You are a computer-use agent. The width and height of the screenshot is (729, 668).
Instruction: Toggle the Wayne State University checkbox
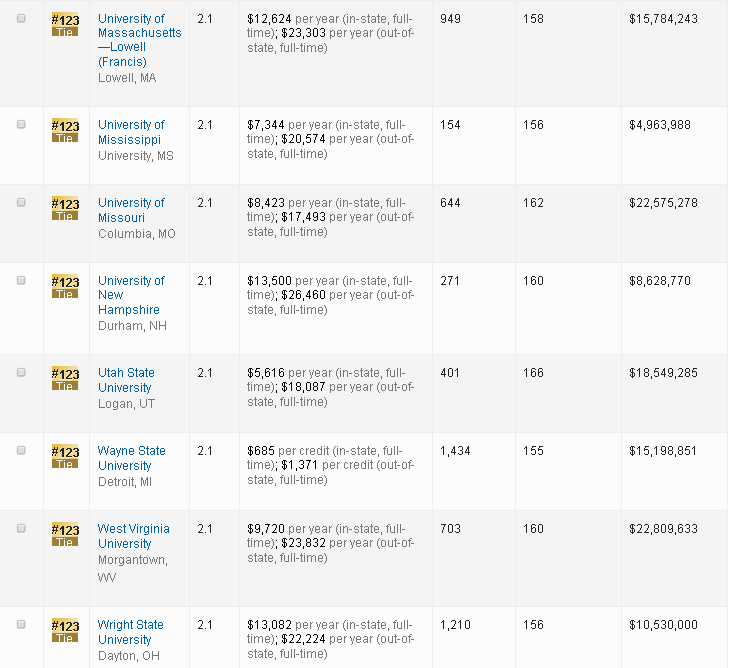pyautogui.click(x=22, y=450)
